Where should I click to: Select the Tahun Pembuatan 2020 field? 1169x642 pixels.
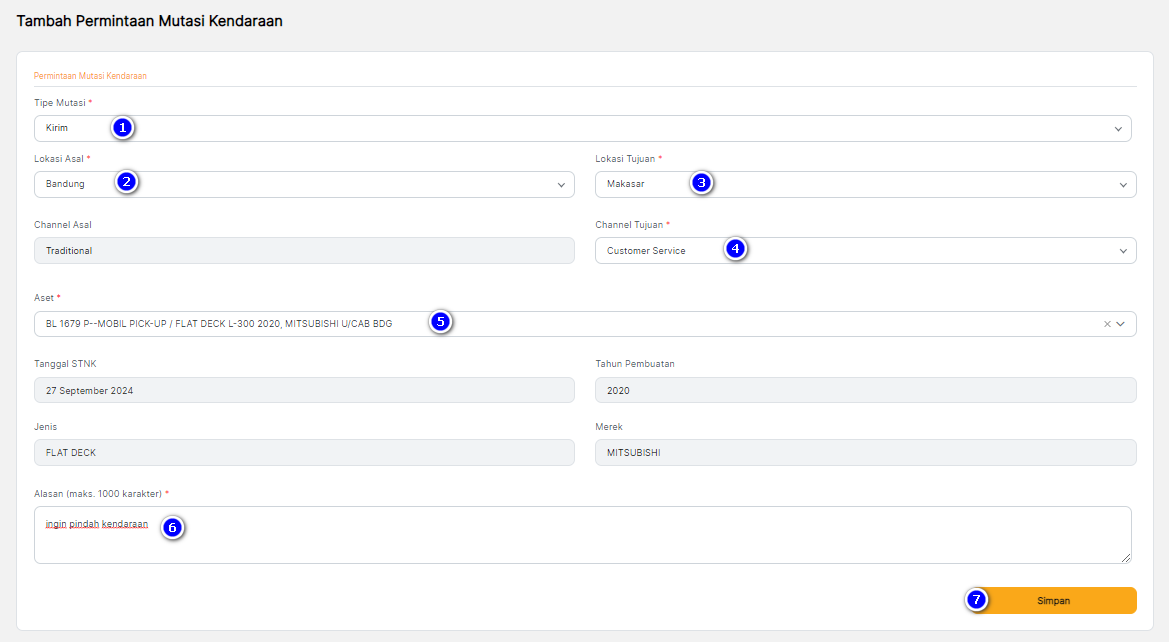(x=865, y=391)
